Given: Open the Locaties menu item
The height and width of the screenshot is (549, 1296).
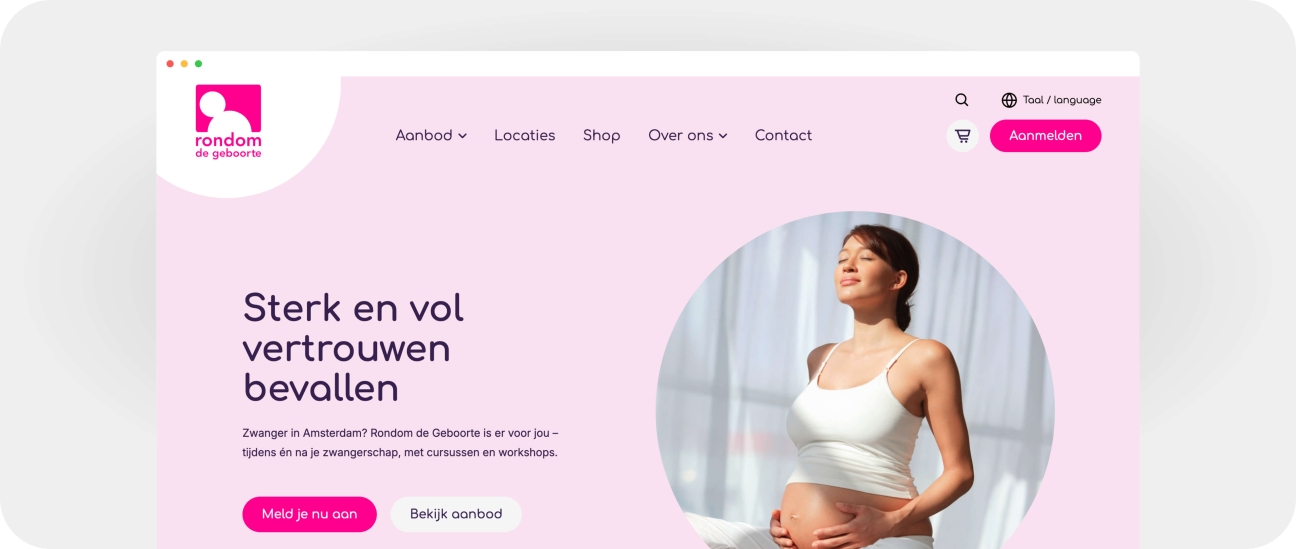Looking at the screenshot, I should click(x=524, y=135).
